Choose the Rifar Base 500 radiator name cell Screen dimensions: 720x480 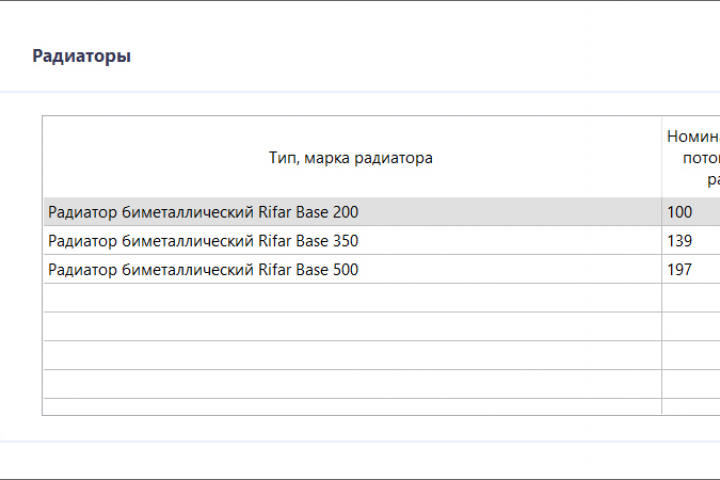click(x=353, y=269)
